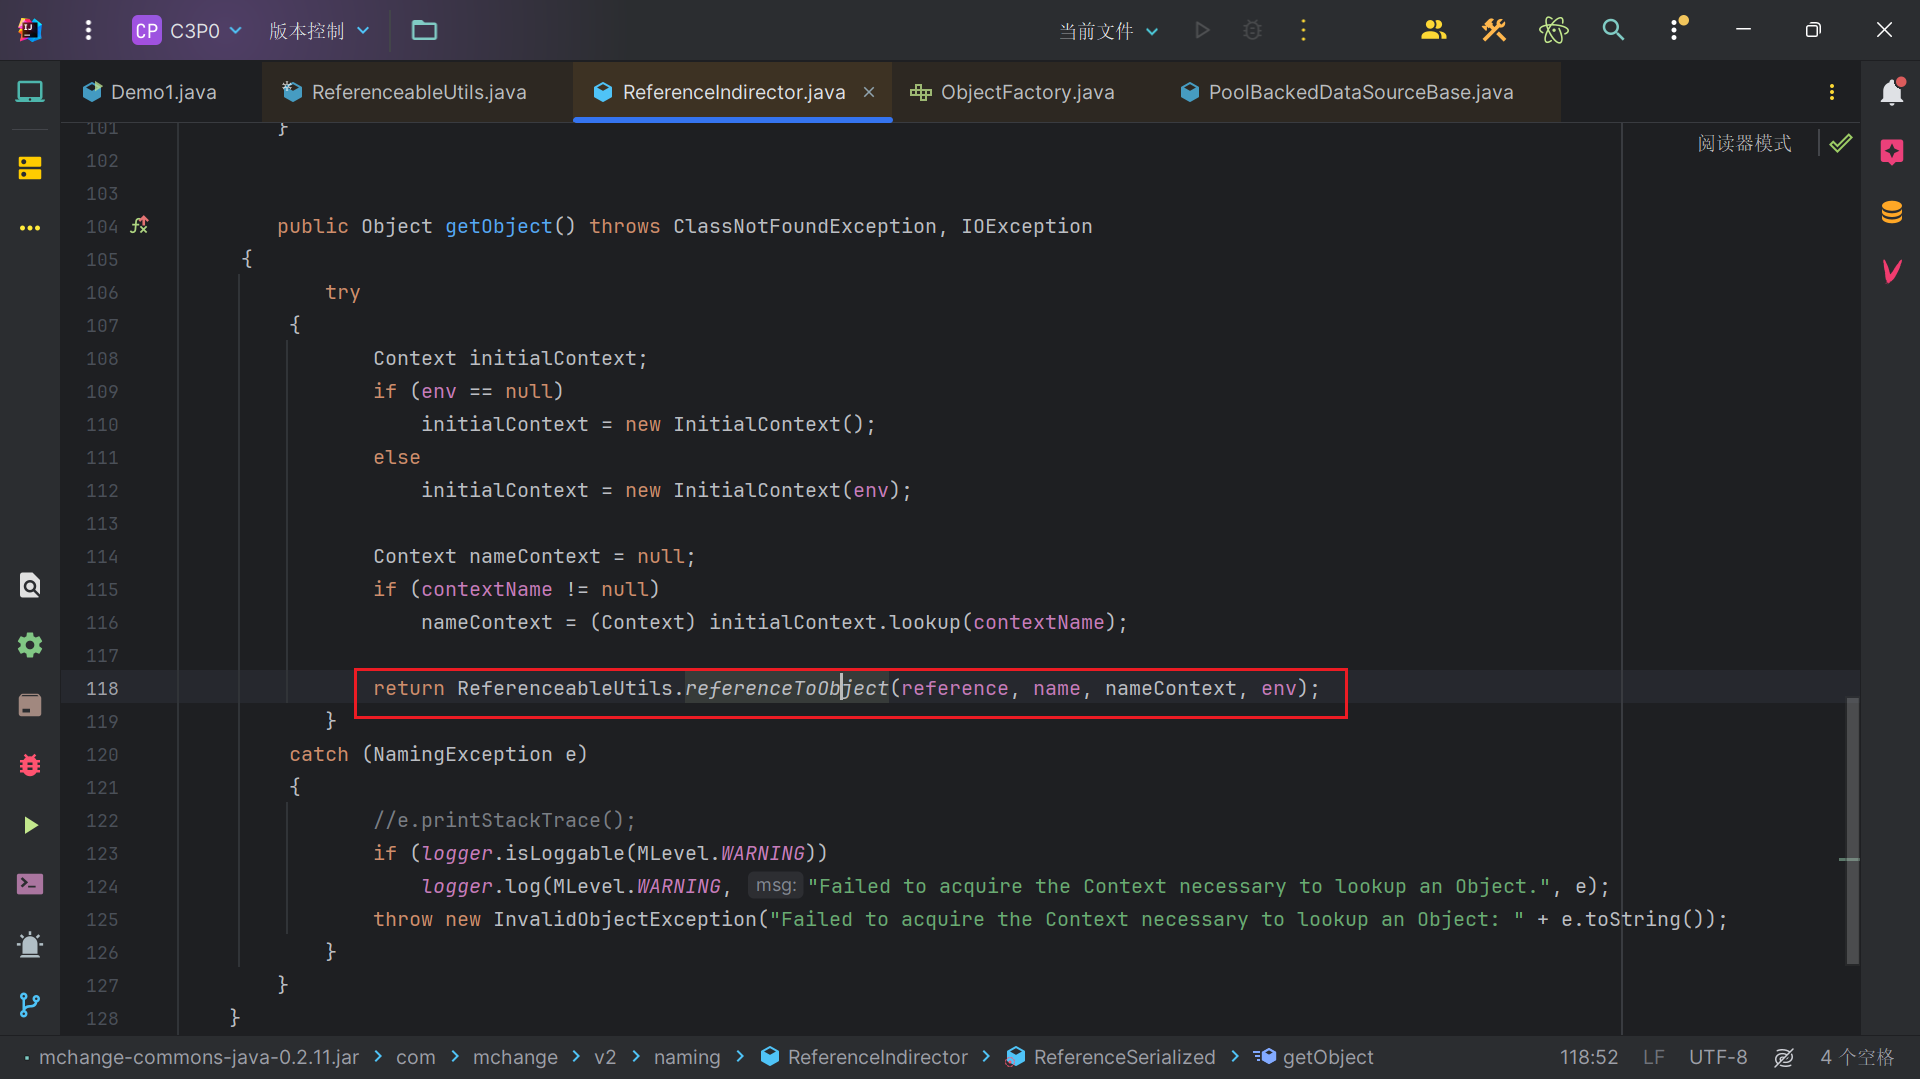The height and width of the screenshot is (1079, 1920).
Task: Open more run actions menu
Action: [x=1303, y=31]
